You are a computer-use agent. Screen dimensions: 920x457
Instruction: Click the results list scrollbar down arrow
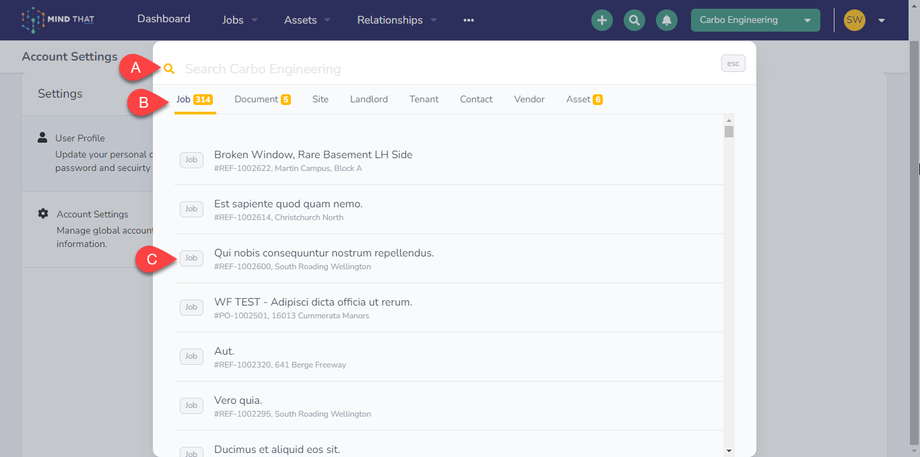(x=729, y=451)
